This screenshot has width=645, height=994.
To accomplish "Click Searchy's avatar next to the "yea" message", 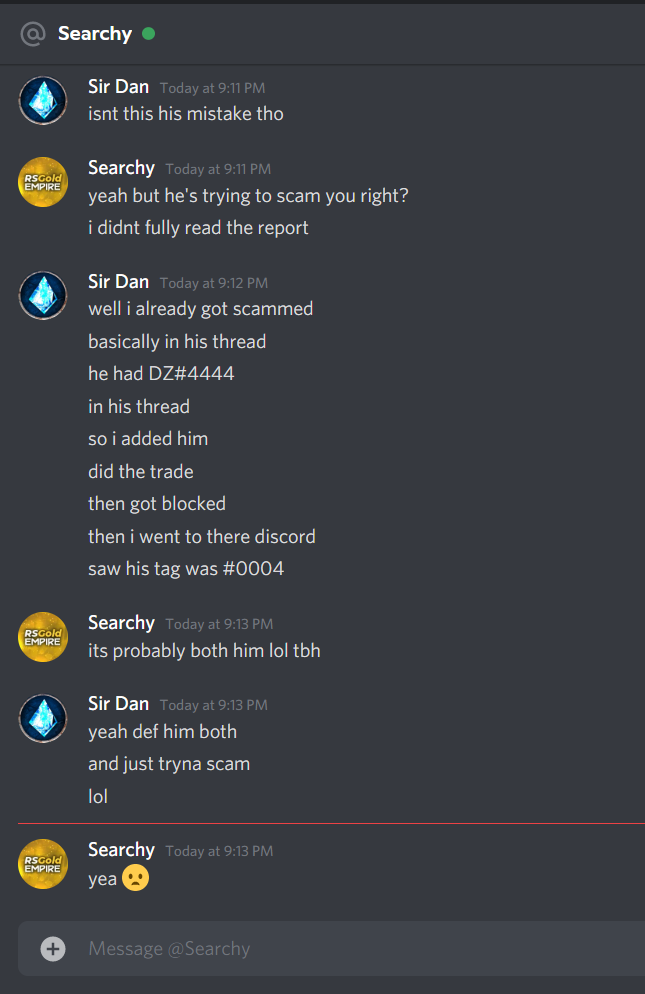I will pos(43,863).
